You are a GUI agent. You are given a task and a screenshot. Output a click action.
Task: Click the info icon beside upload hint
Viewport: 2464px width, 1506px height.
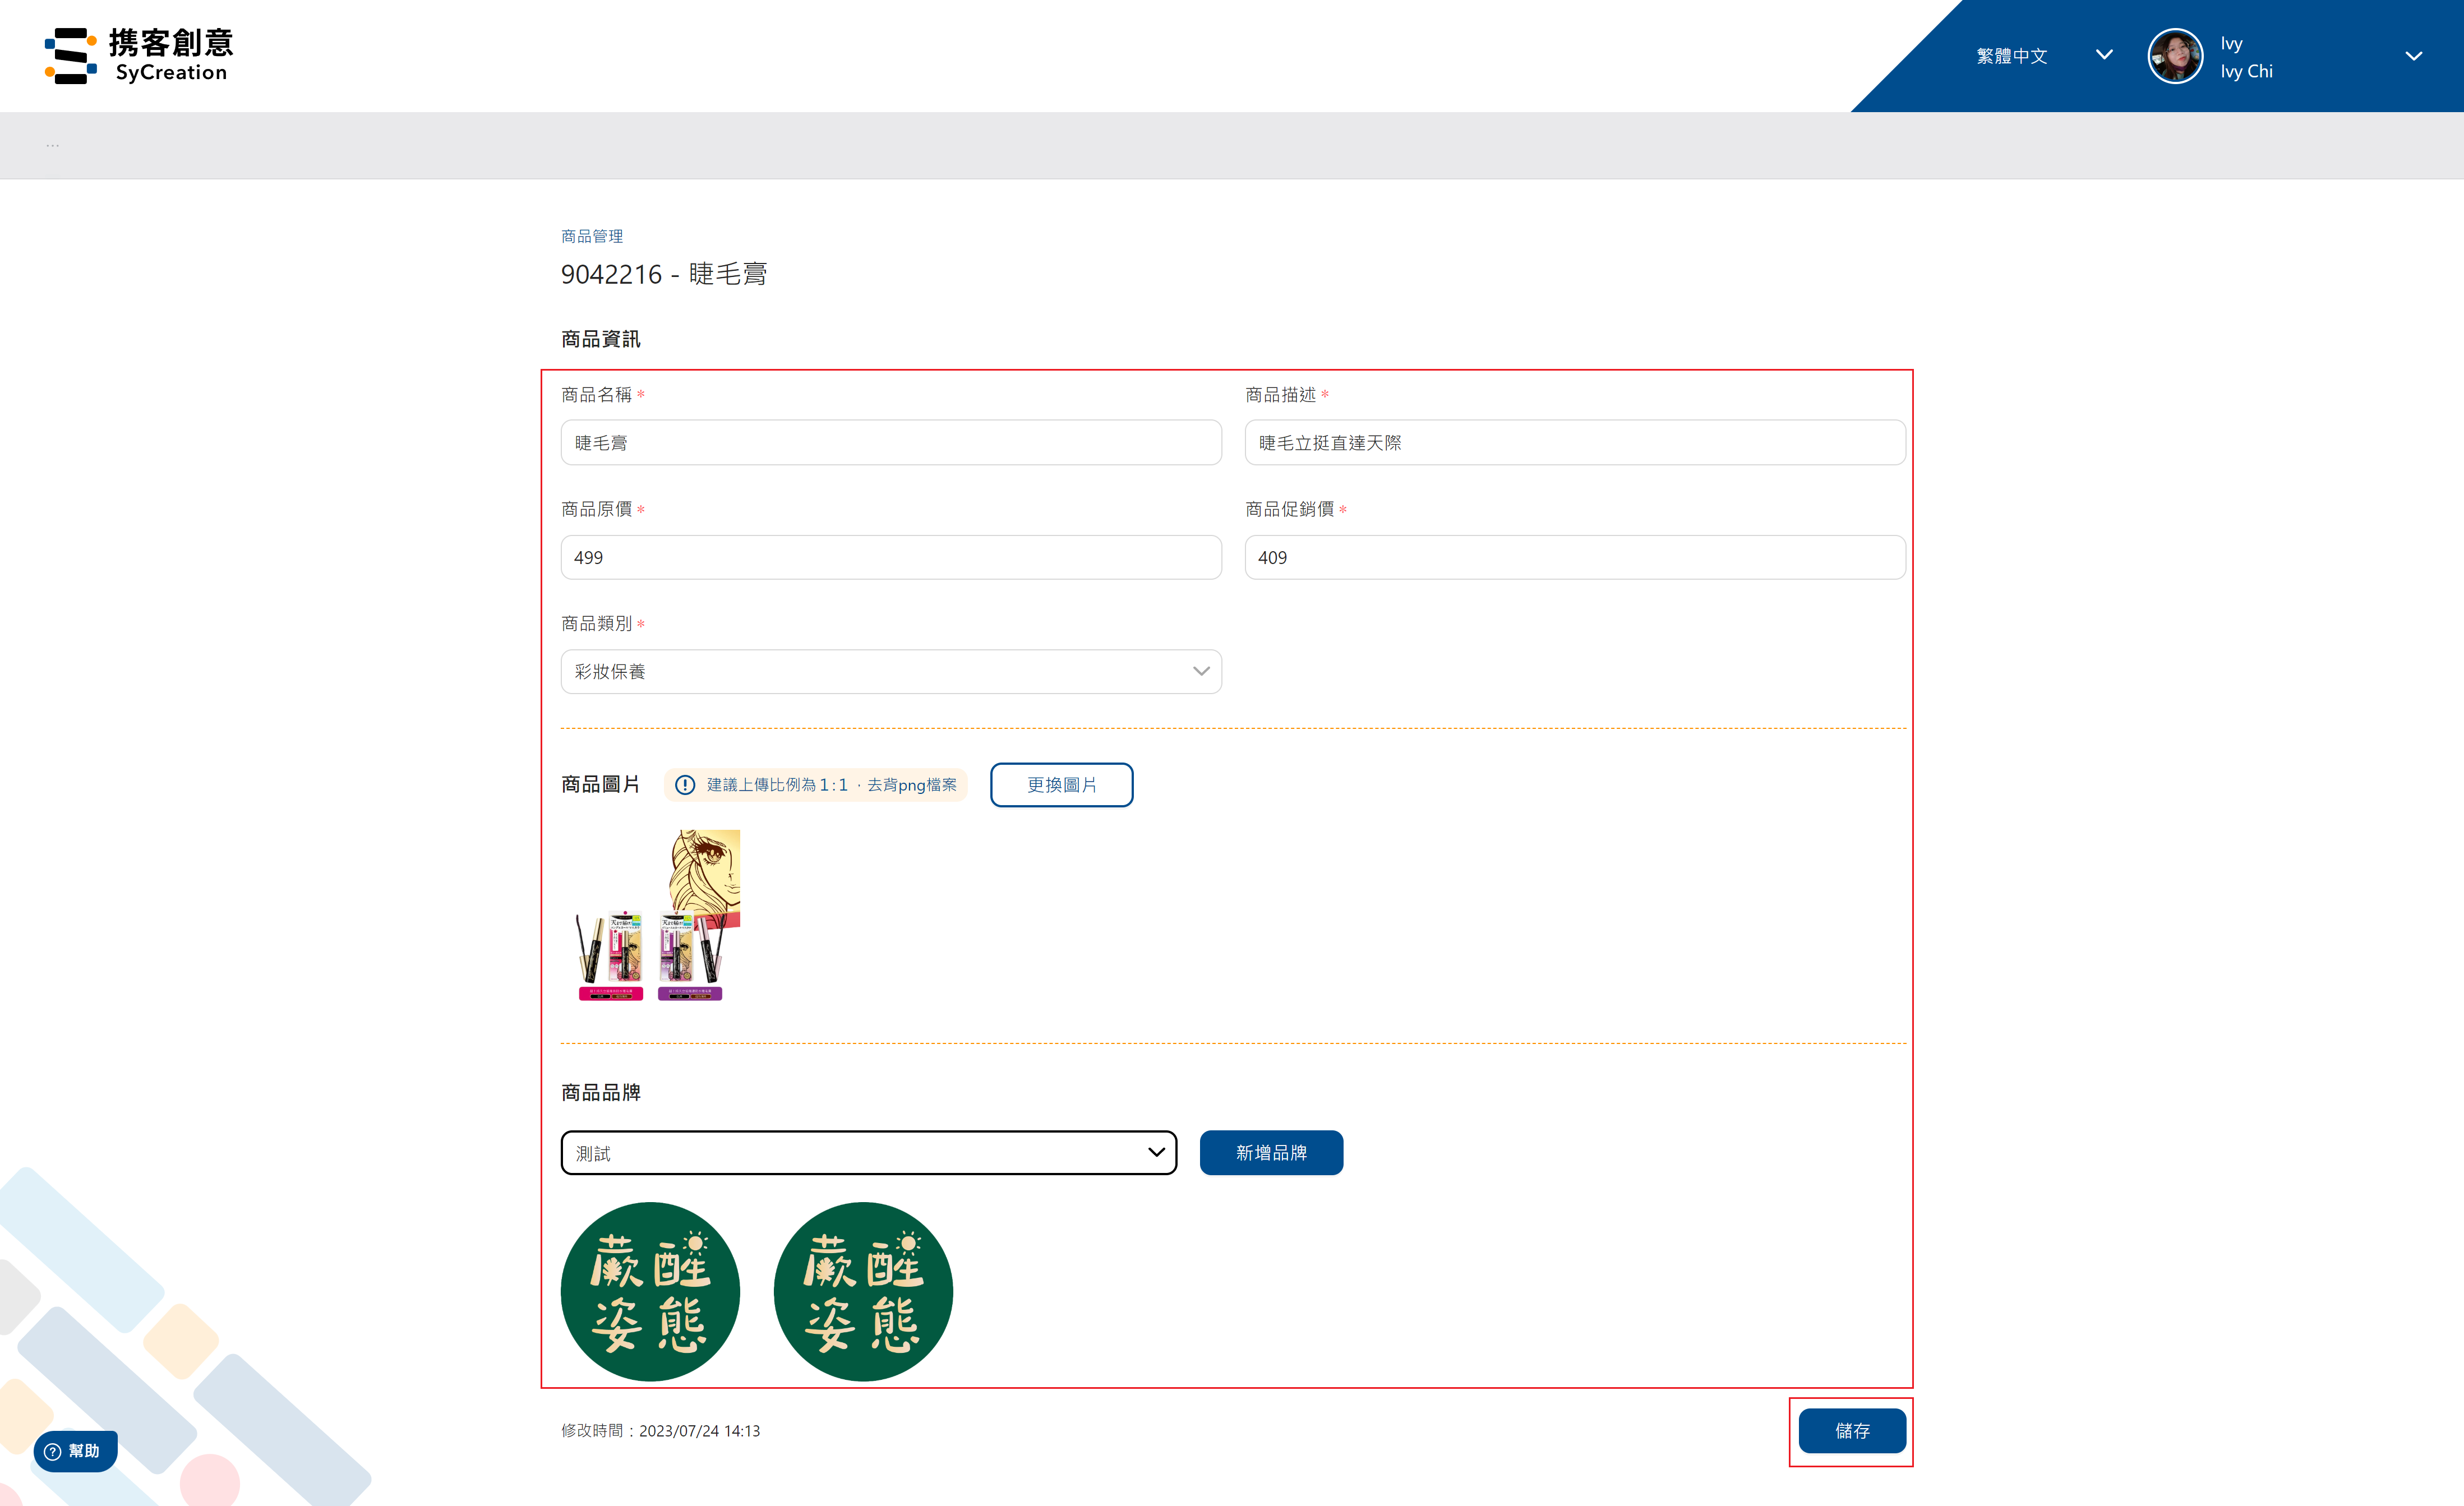point(685,785)
